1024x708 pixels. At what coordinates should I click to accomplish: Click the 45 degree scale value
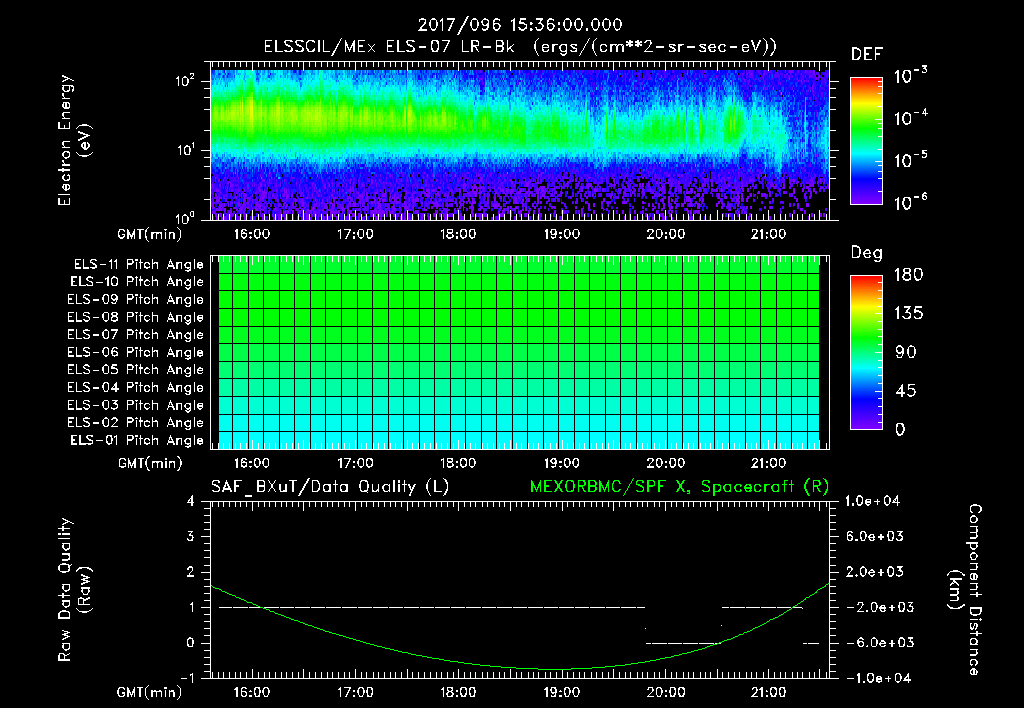coord(906,391)
